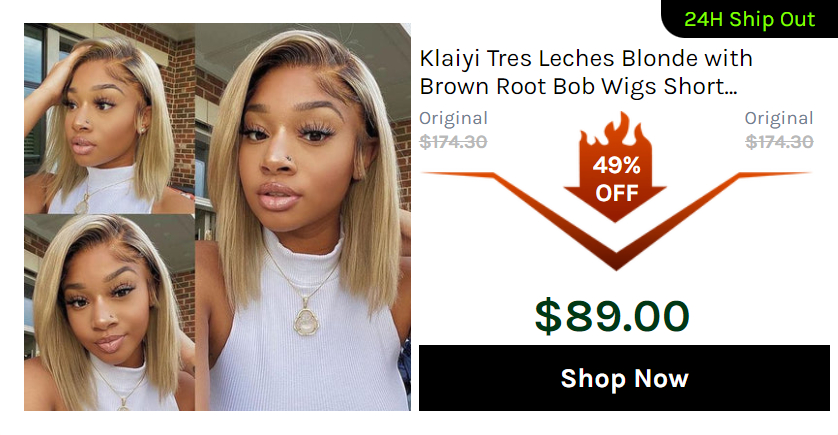Click the right Original label
The width and height of the screenshot is (838, 435).
(x=779, y=118)
